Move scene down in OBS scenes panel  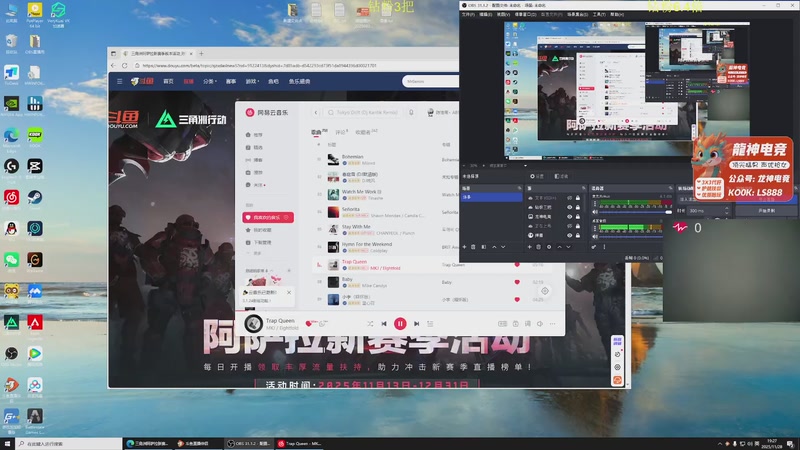tap(503, 247)
